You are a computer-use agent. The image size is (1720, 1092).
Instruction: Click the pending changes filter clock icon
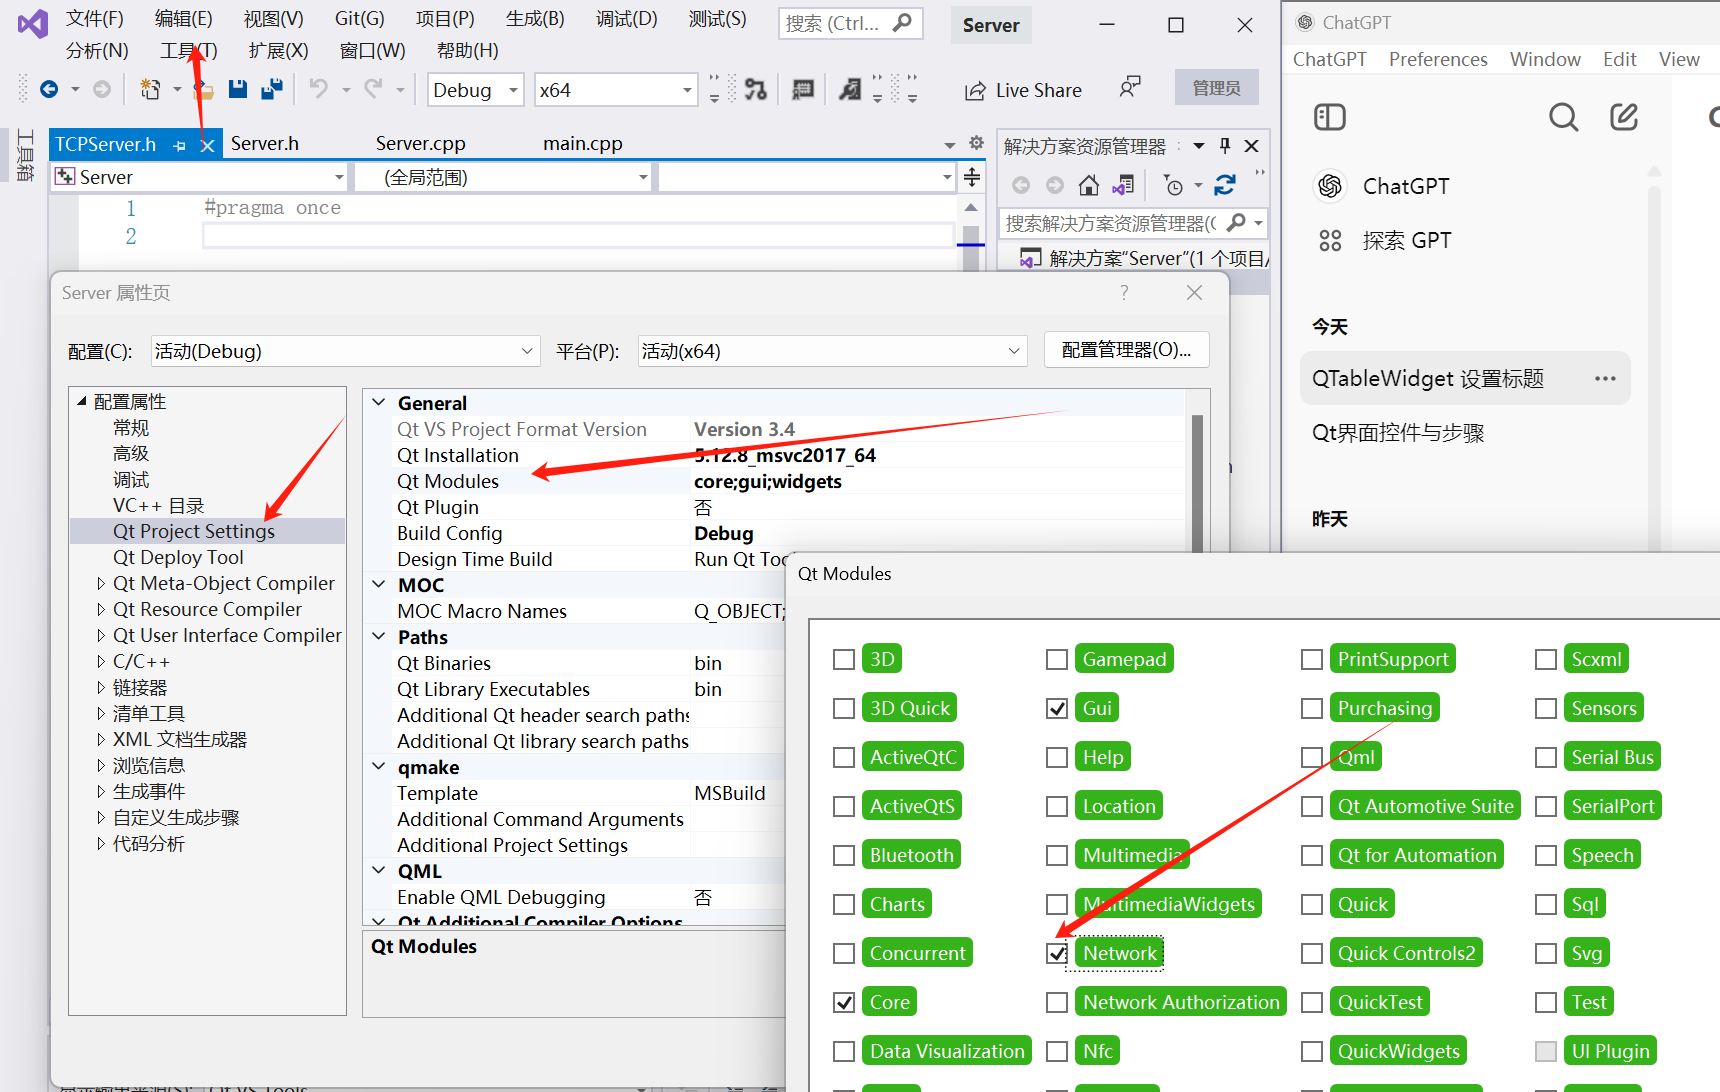coord(1174,185)
